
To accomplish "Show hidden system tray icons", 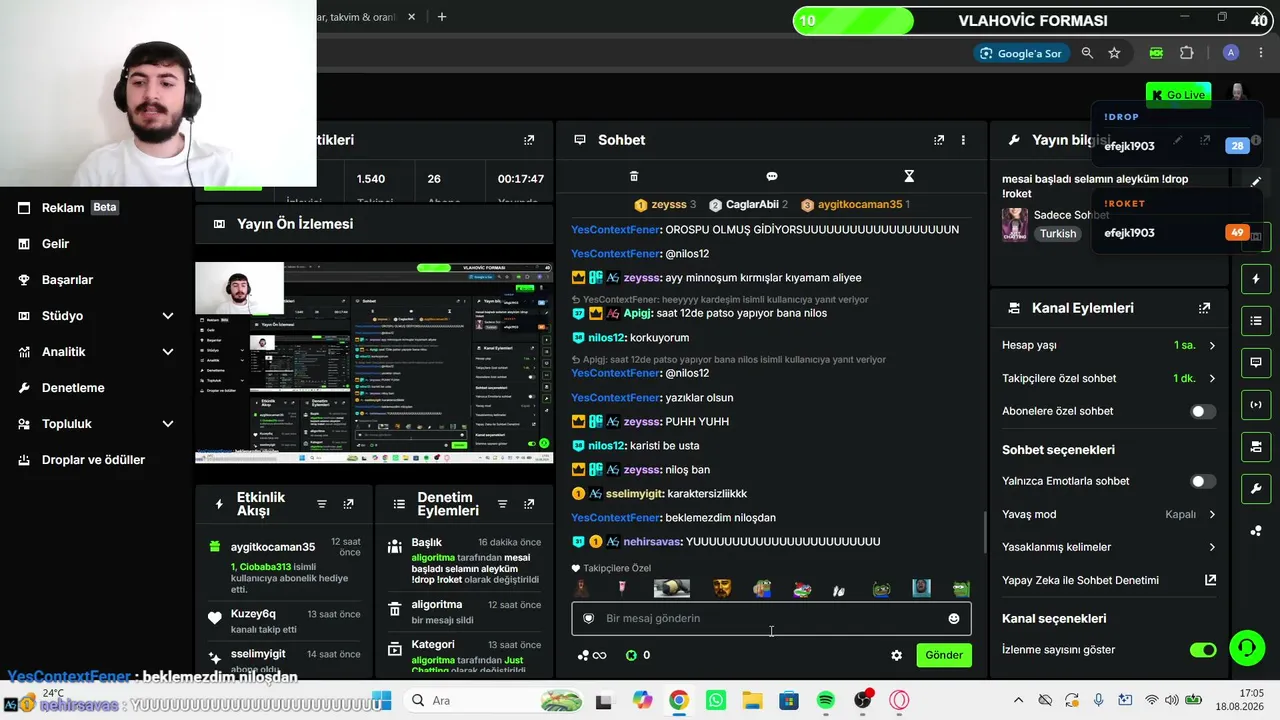I will tap(1018, 700).
